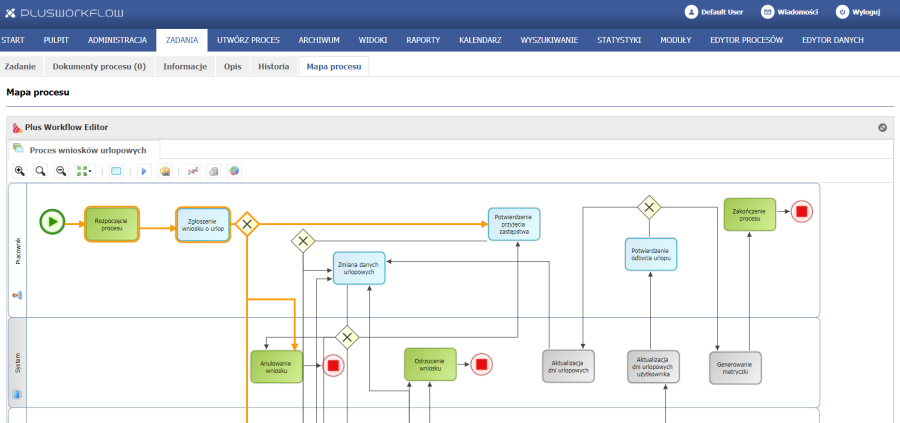900x423 pixels.
Task: Open the PULPIT menu item
Action: pyautogui.click(x=56, y=40)
